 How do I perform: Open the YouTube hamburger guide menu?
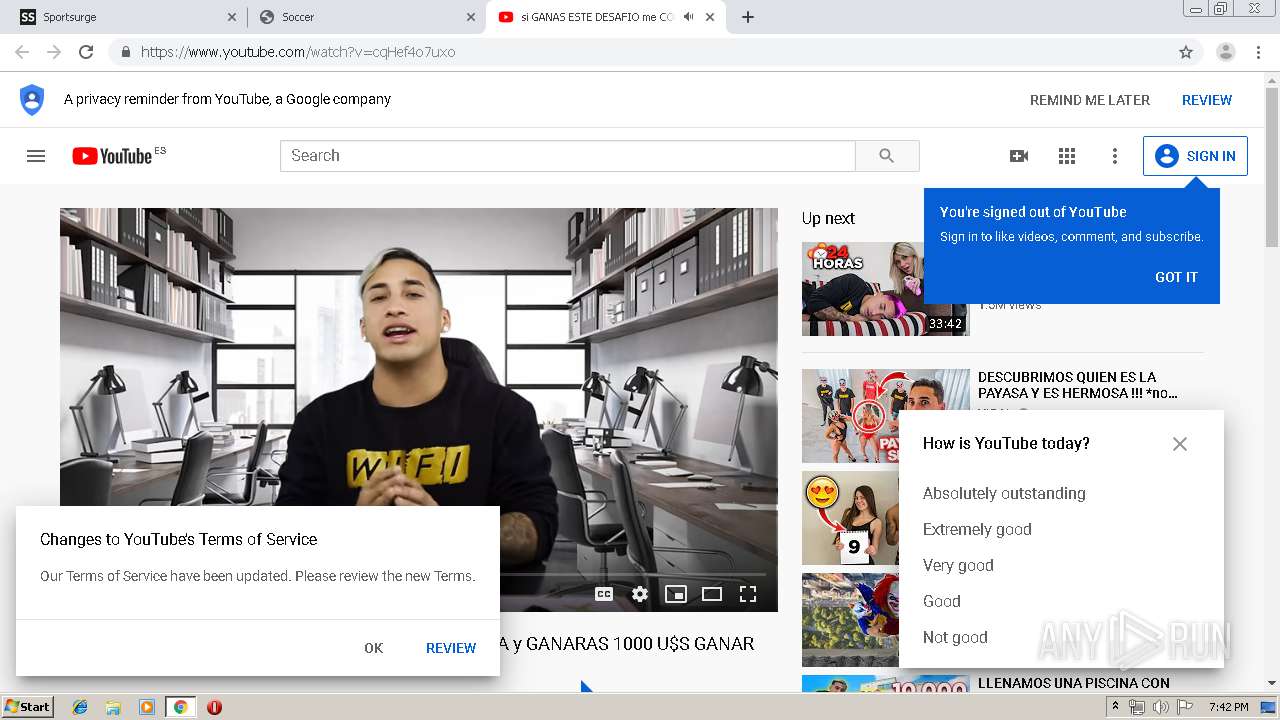click(36, 156)
